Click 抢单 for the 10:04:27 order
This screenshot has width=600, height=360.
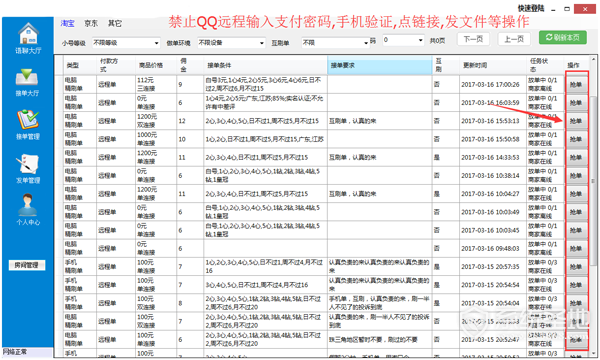[576, 194]
